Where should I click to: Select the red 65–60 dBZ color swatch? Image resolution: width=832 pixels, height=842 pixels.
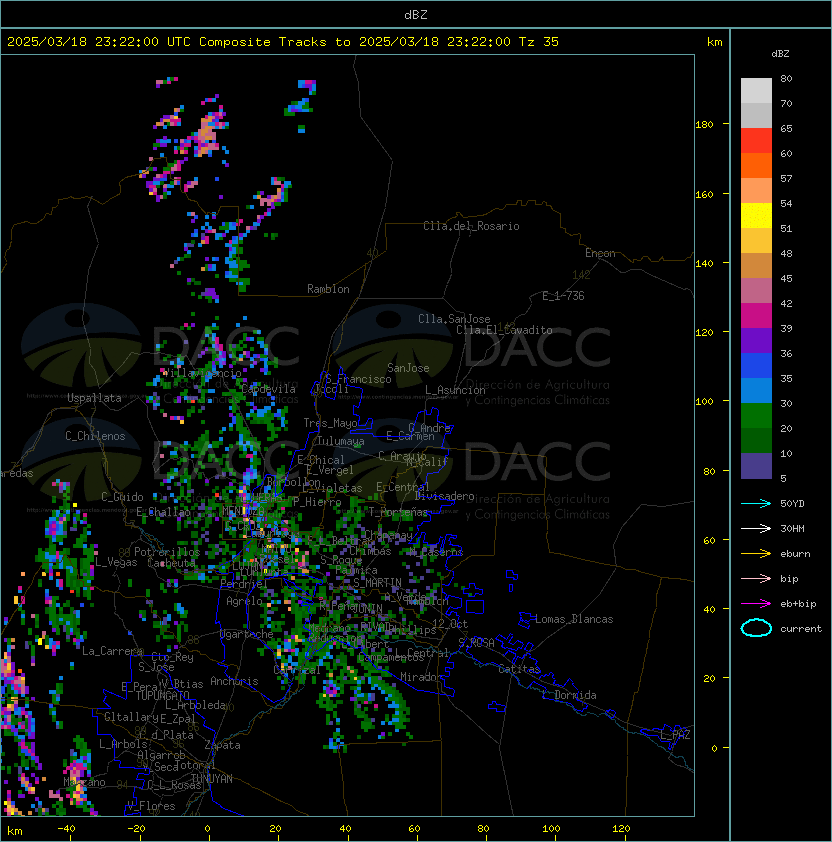pyautogui.click(x=756, y=141)
